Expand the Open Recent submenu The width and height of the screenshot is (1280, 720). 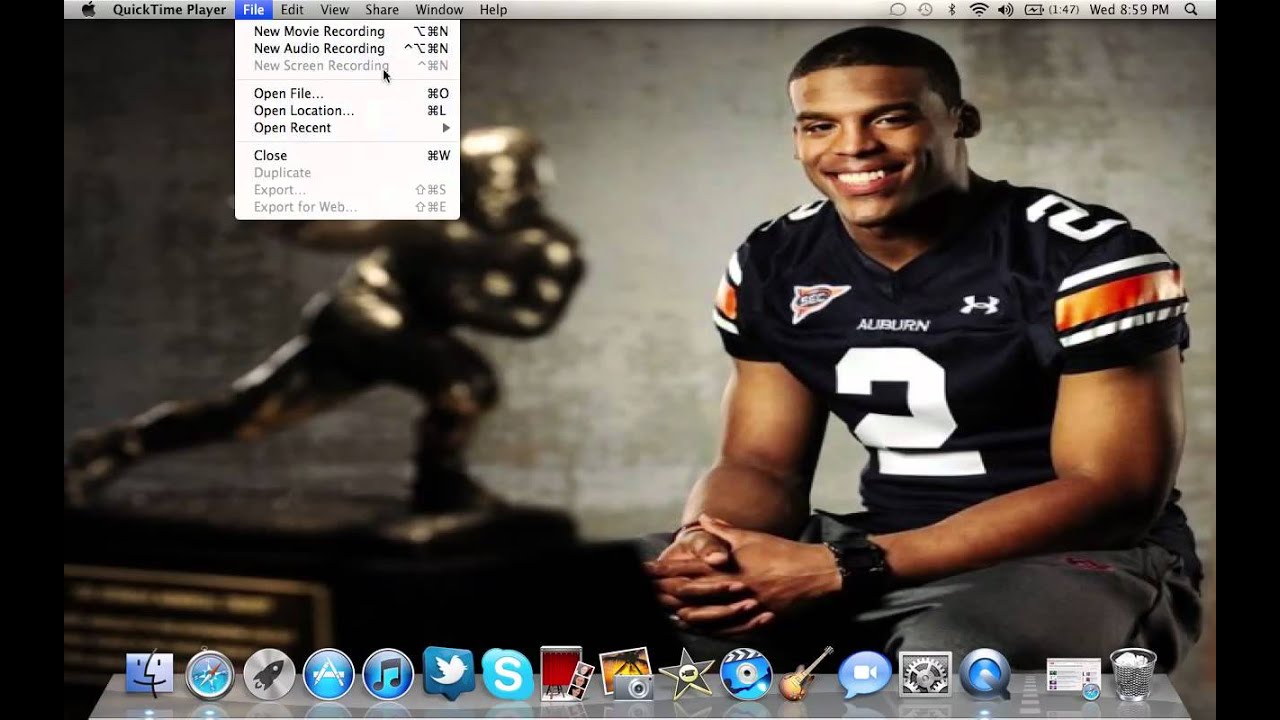pos(347,128)
